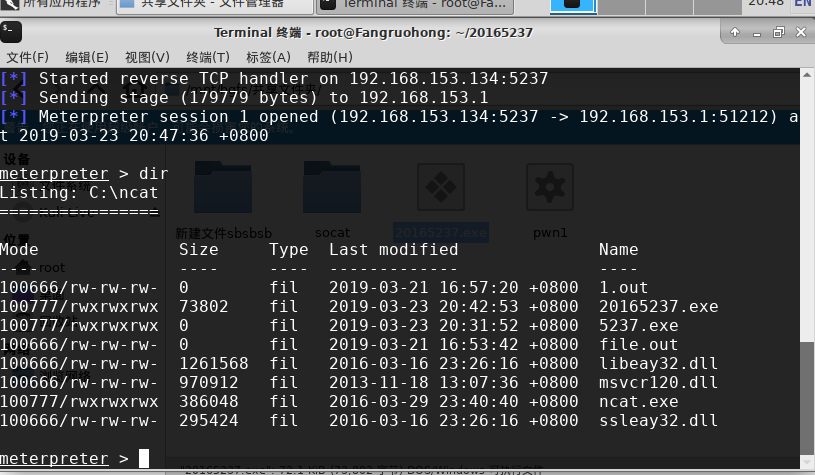Switch to the Terminal 终端 taskbar window

point(415,5)
